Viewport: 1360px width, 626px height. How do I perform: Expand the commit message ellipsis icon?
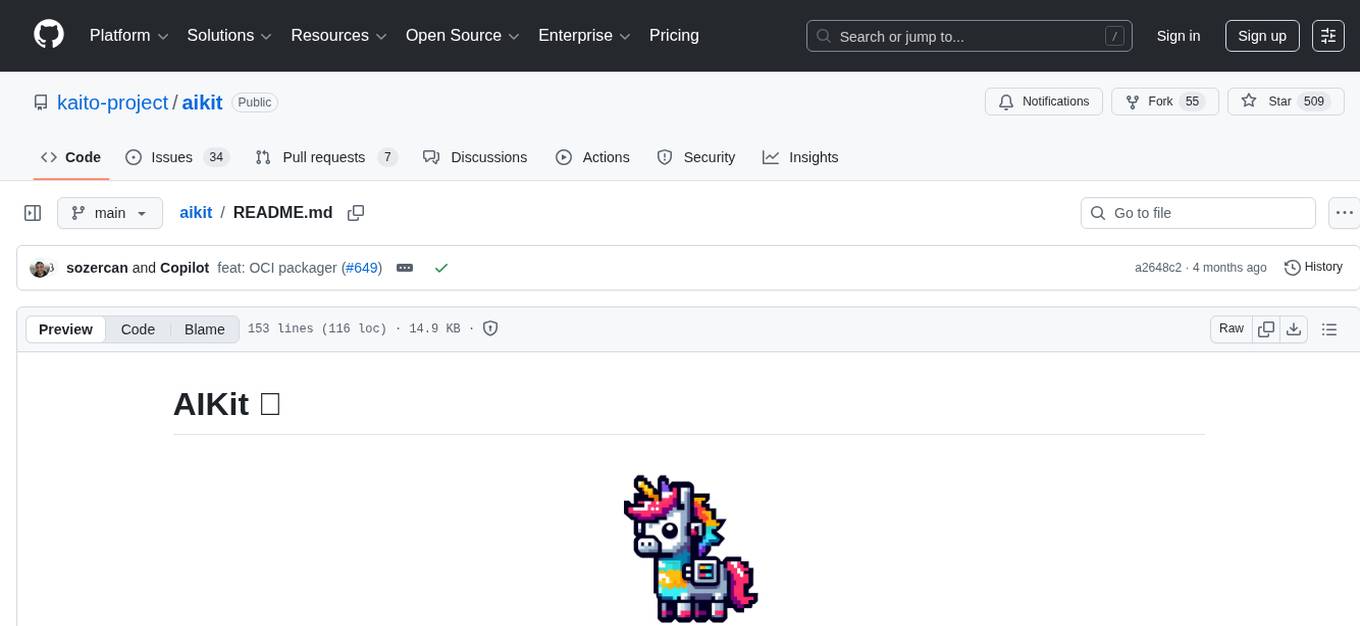point(404,267)
